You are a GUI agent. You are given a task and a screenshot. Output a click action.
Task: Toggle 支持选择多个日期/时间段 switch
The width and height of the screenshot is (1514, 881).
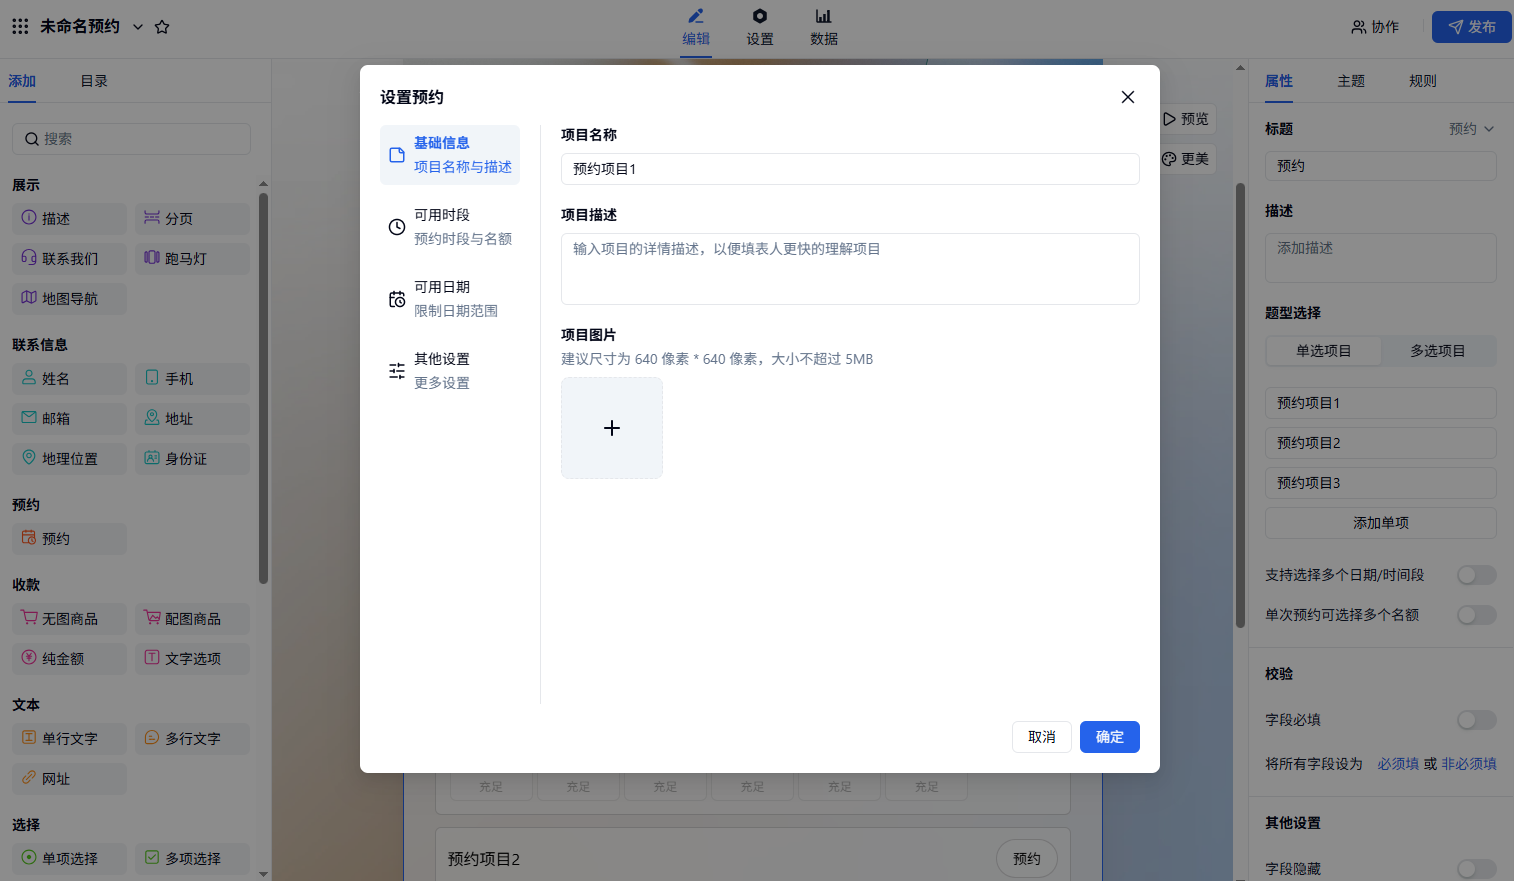coord(1476,575)
